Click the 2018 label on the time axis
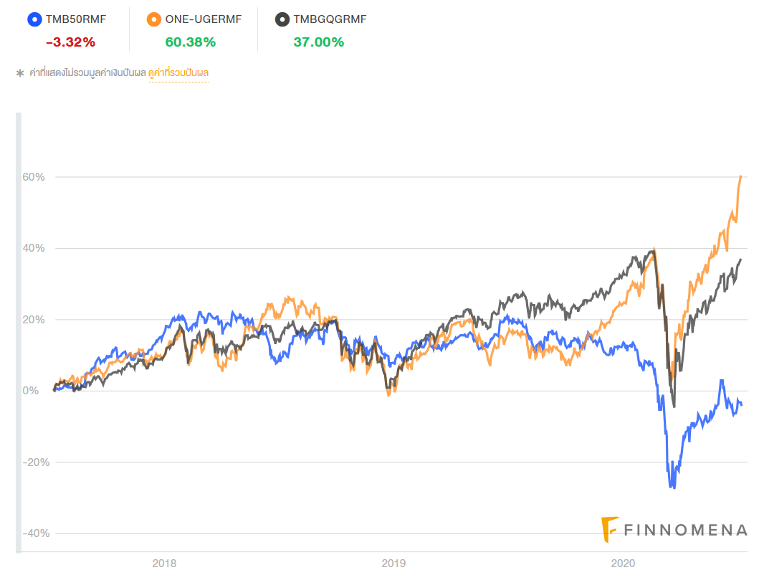Image resolution: width=758 pixels, height=580 pixels. tap(165, 564)
